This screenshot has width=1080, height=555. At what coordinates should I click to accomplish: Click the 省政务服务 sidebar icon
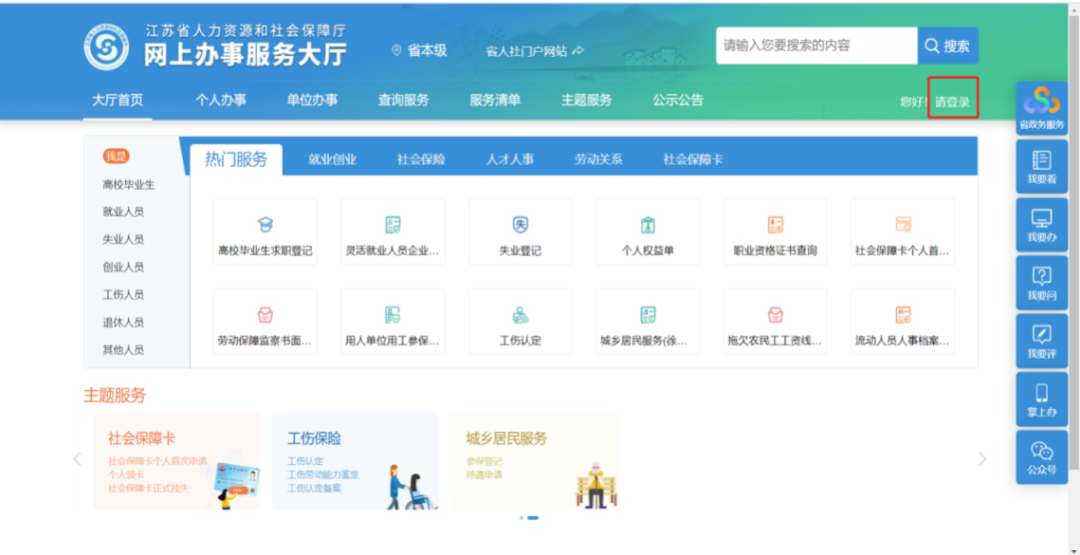point(1041,103)
